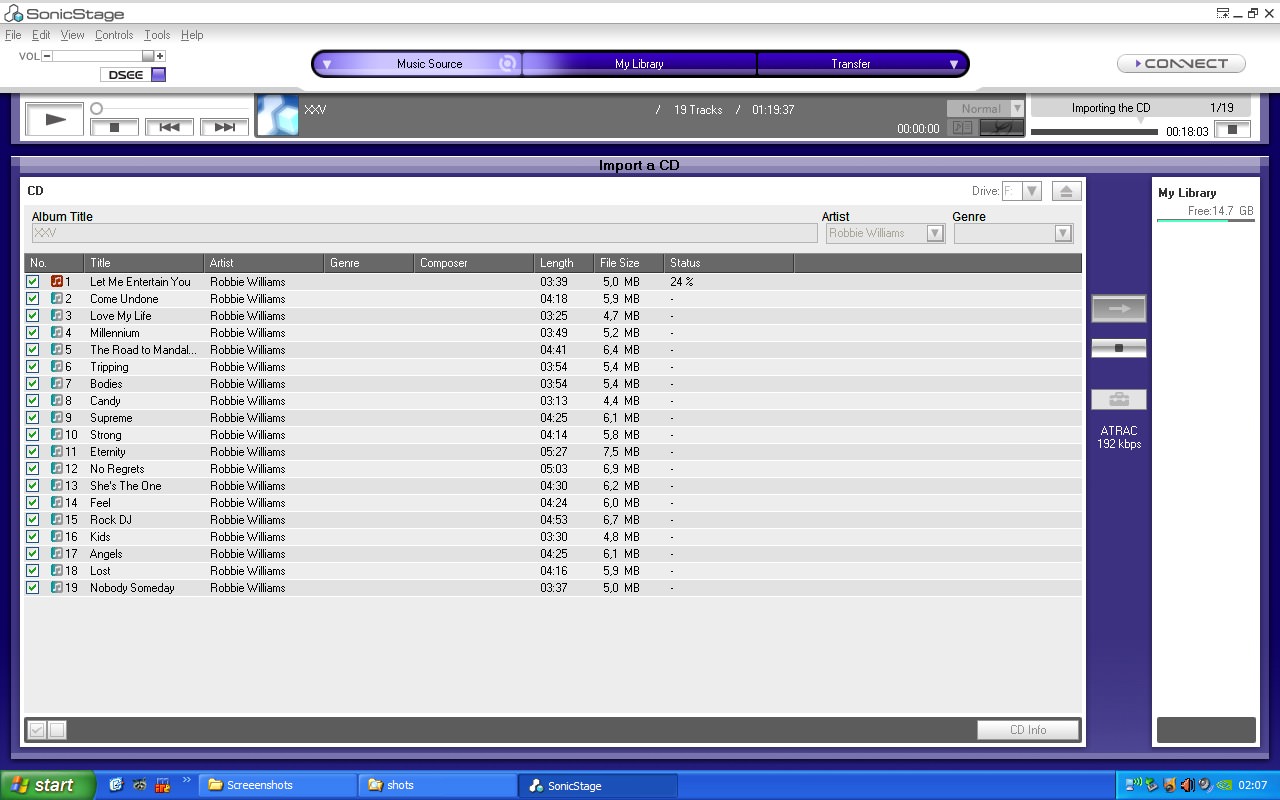Screen dimensions: 1280x800
Task: Click the album art cube icon
Action: click(x=278, y=115)
